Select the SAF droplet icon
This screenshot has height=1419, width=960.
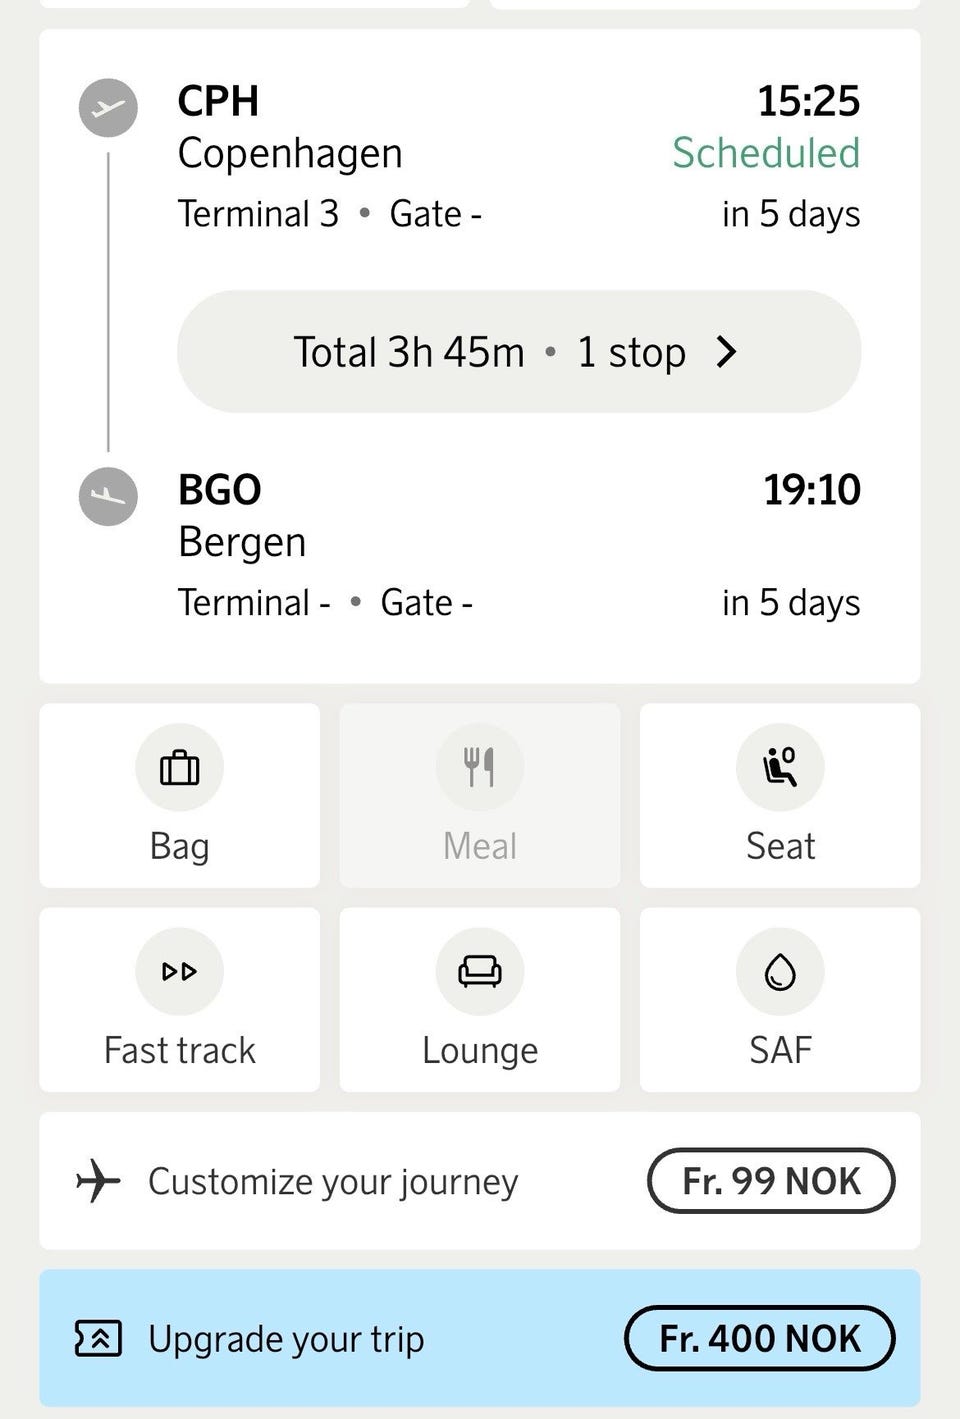(x=780, y=971)
